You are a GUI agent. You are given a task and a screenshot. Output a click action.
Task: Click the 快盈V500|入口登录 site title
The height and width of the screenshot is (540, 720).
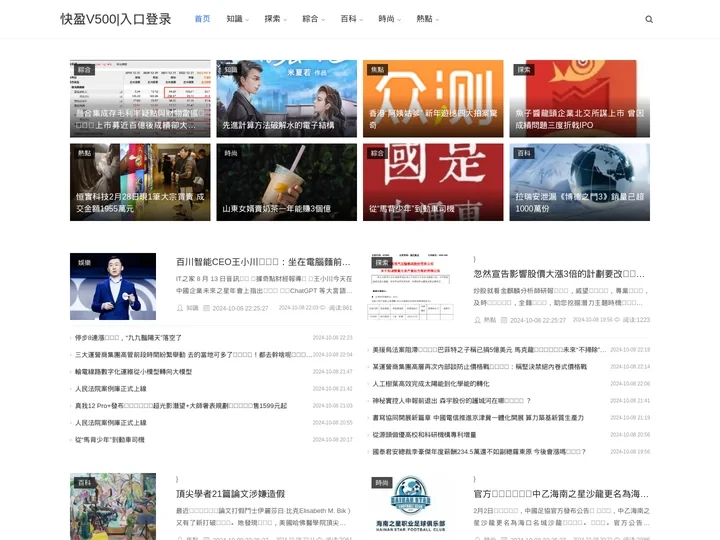coord(116,19)
